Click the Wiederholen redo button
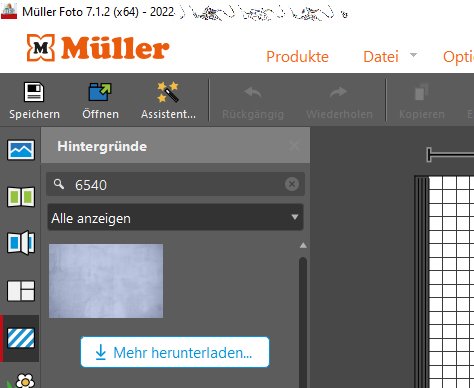The image size is (474, 388). [339, 102]
